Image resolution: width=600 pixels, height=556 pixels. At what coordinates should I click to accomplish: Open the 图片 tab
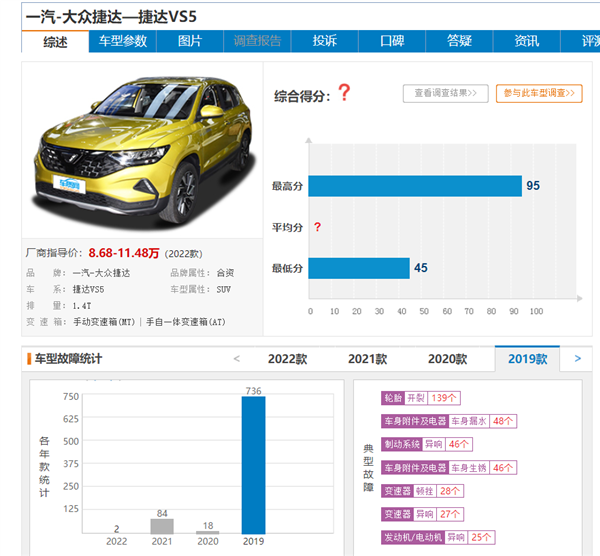pyautogui.click(x=190, y=41)
